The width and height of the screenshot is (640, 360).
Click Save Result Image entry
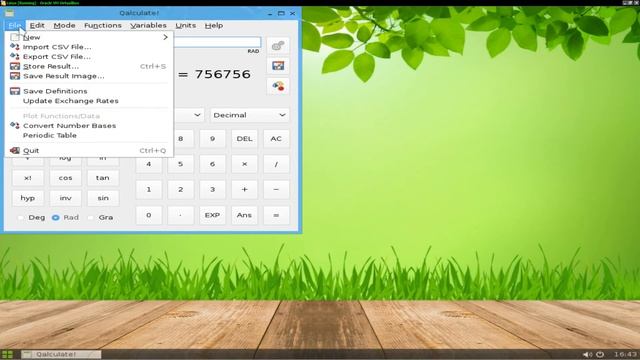(x=89, y=76)
